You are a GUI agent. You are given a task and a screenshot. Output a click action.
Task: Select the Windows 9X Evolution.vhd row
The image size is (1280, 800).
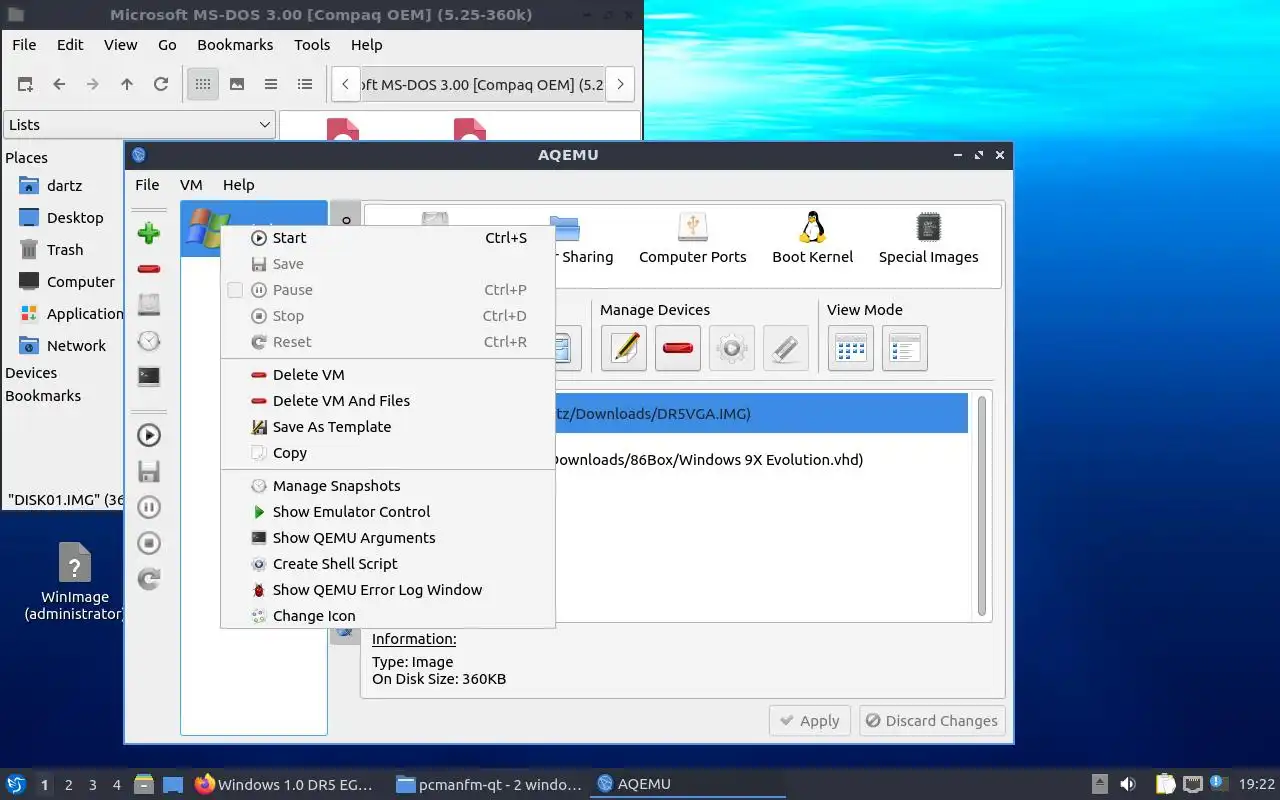point(761,460)
